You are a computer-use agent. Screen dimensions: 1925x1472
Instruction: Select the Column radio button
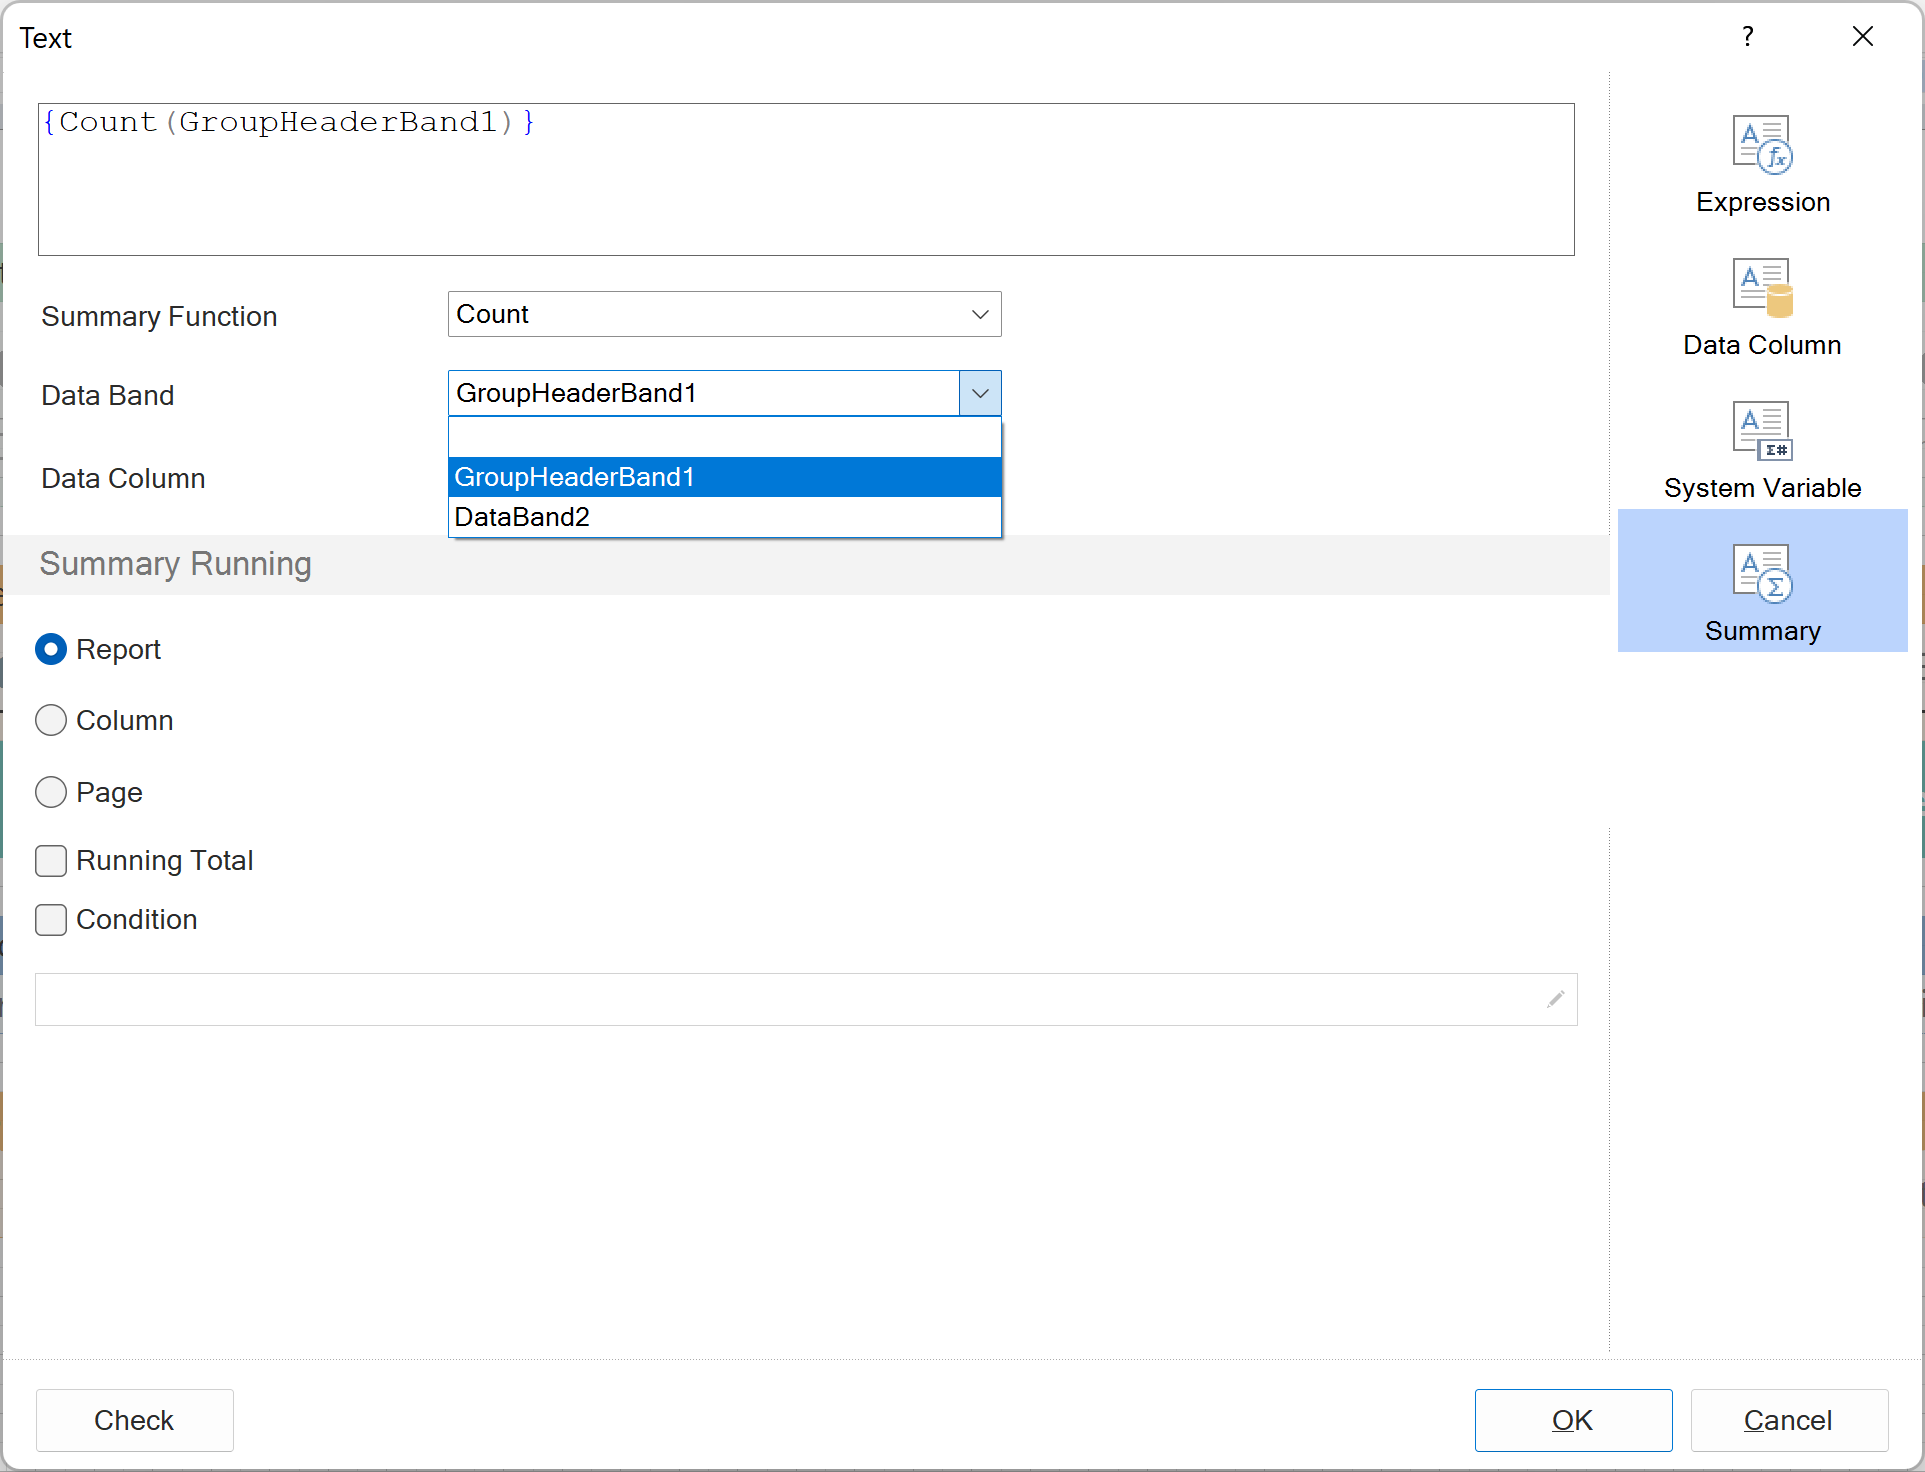tap(51, 720)
